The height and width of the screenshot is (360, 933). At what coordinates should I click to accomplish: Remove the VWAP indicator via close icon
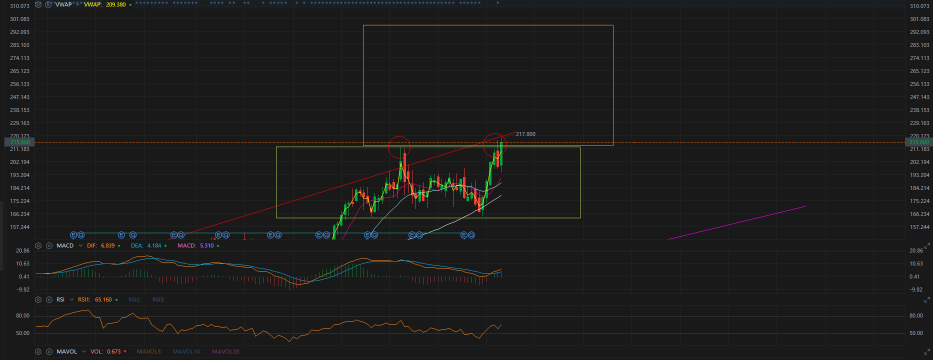click(x=48, y=4)
